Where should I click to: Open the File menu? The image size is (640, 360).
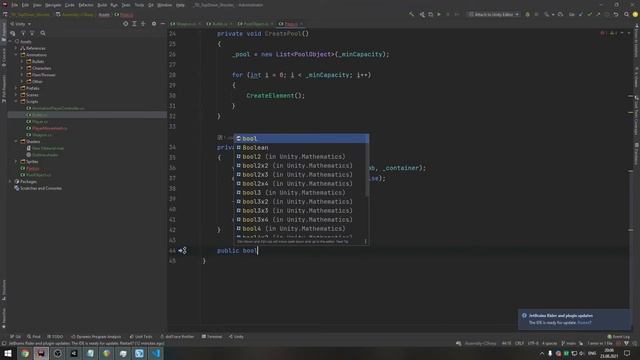click(x=15, y=5)
